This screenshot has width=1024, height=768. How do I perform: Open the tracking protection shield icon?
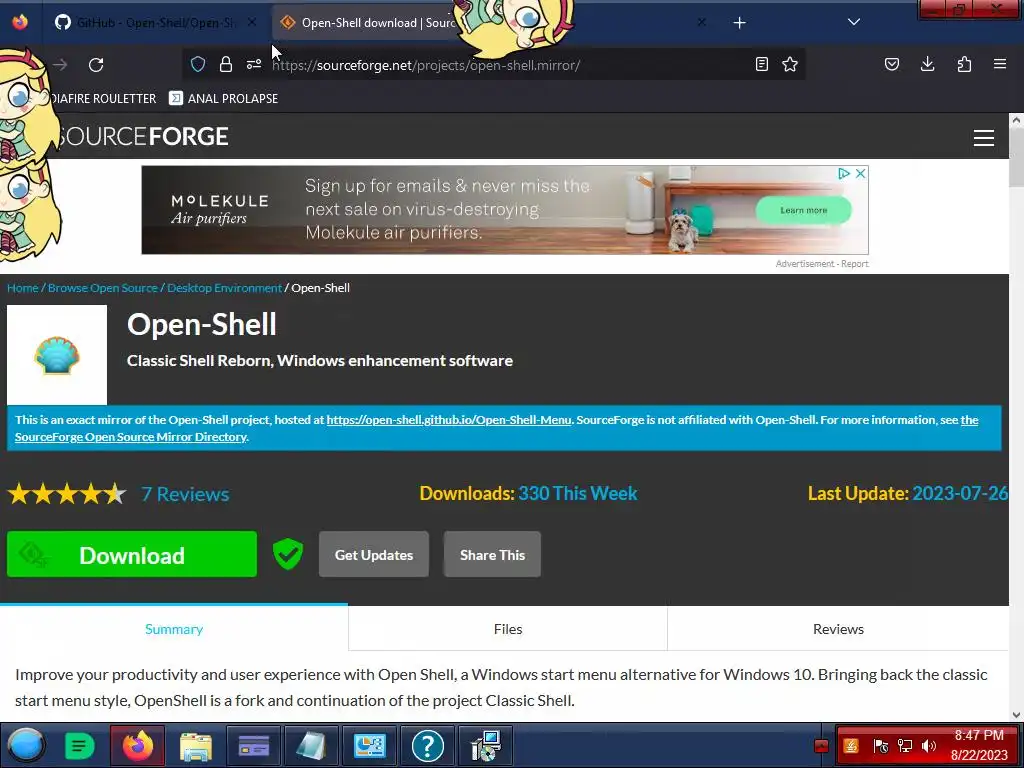(198, 64)
